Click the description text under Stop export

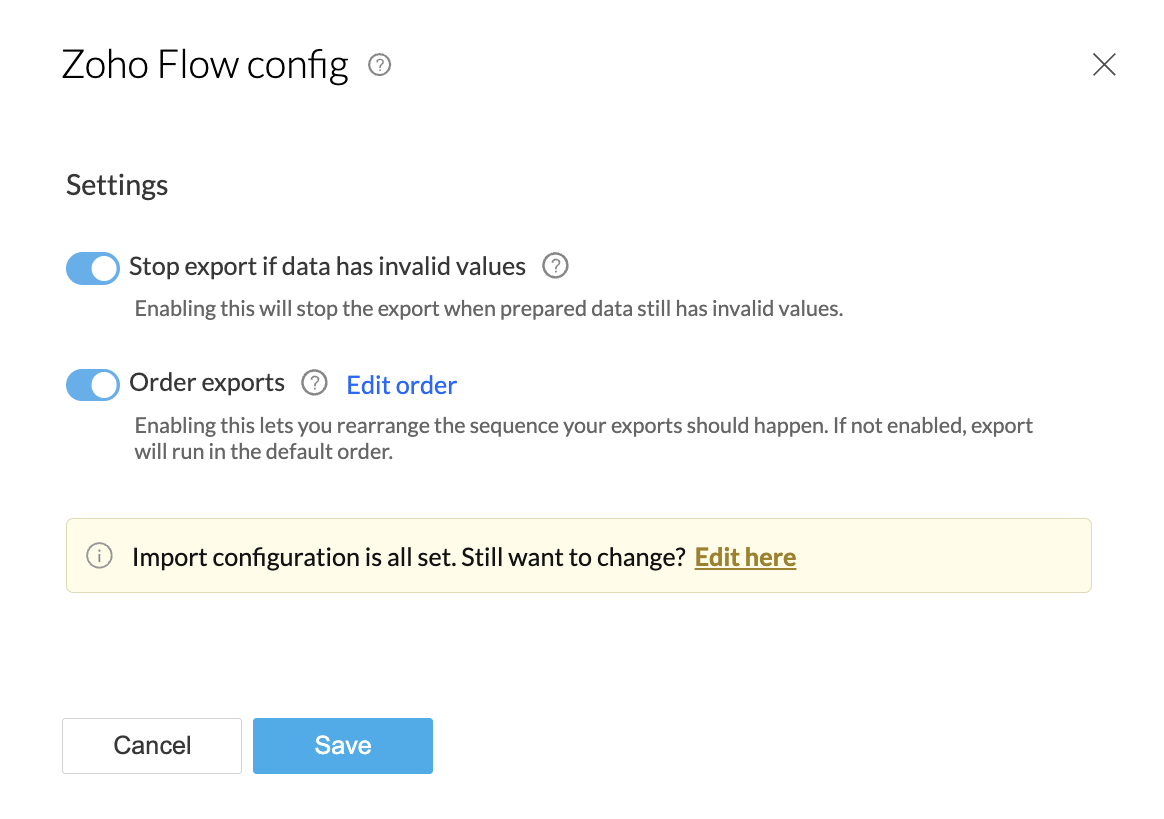point(488,309)
